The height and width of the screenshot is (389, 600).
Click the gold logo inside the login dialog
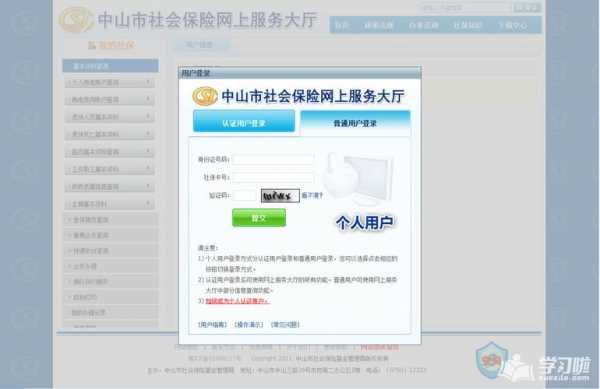pos(205,96)
